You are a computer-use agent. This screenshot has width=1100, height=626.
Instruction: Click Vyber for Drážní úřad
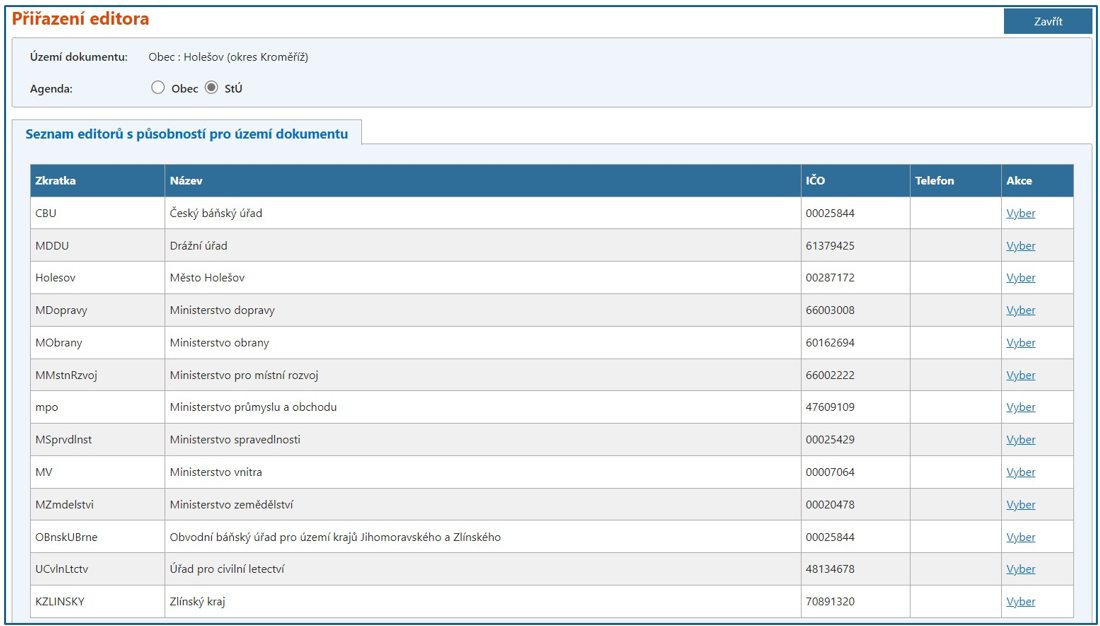[1020, 246]
